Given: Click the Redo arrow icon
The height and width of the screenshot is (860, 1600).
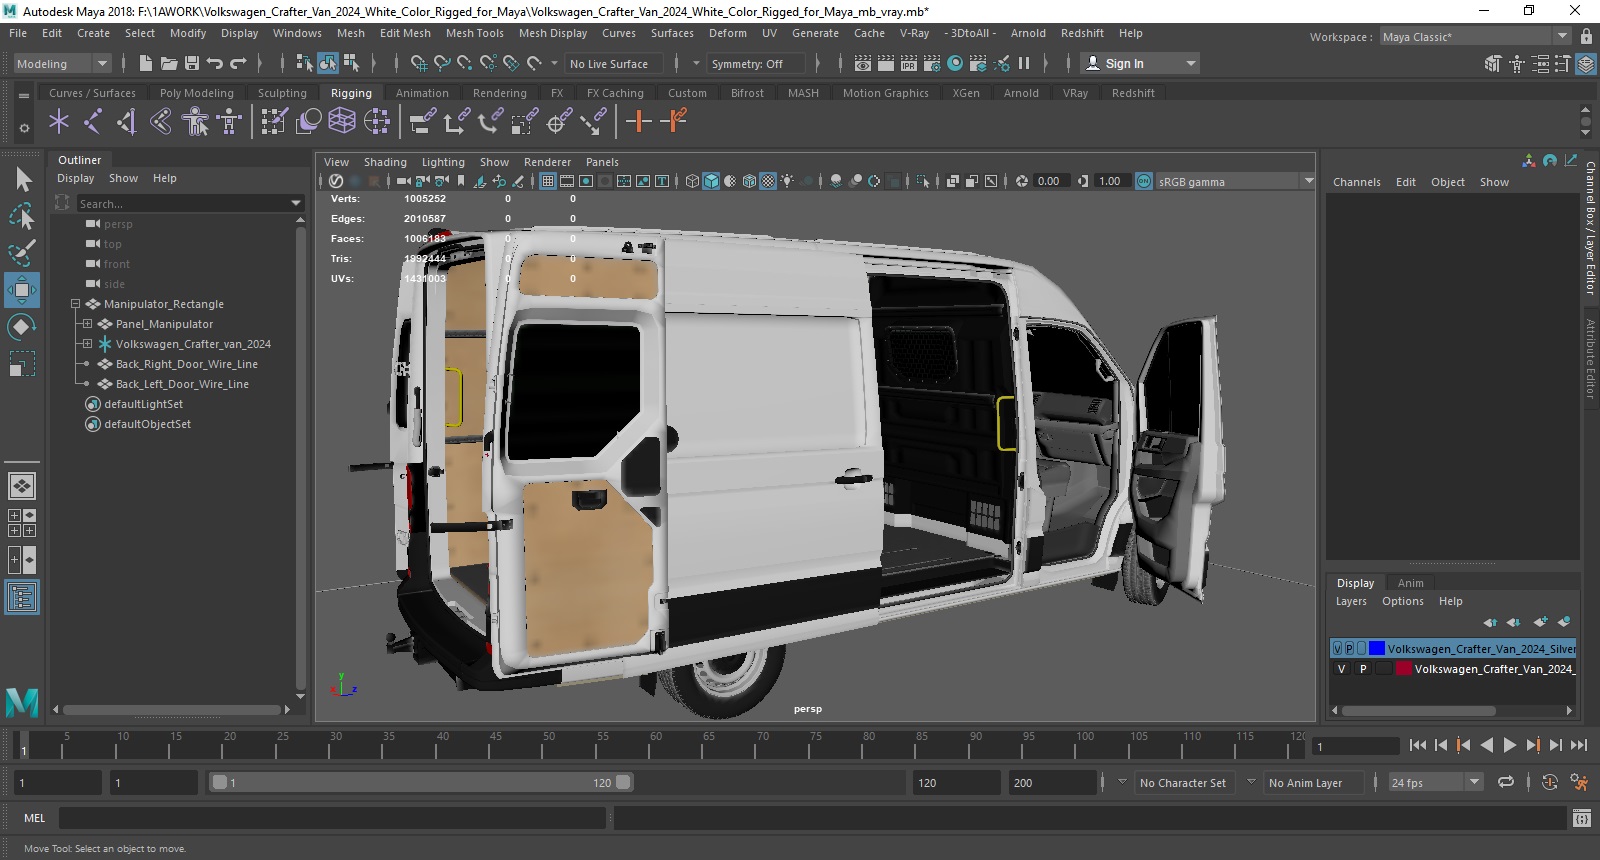Looking at the screenshot, I should [x=238, y=63].
